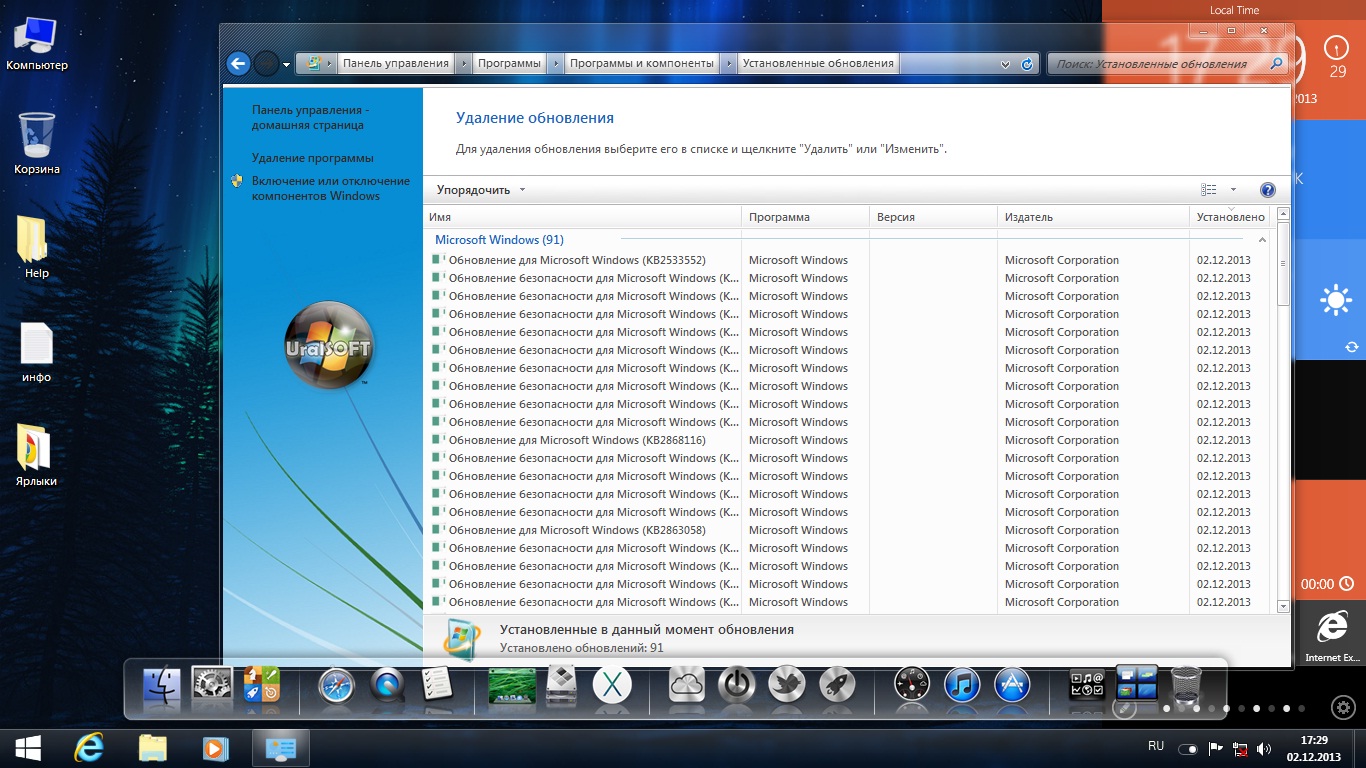Sort by the 'Издатель' column header
This screenshot has height=768, width=1366.
point(1094,217)
